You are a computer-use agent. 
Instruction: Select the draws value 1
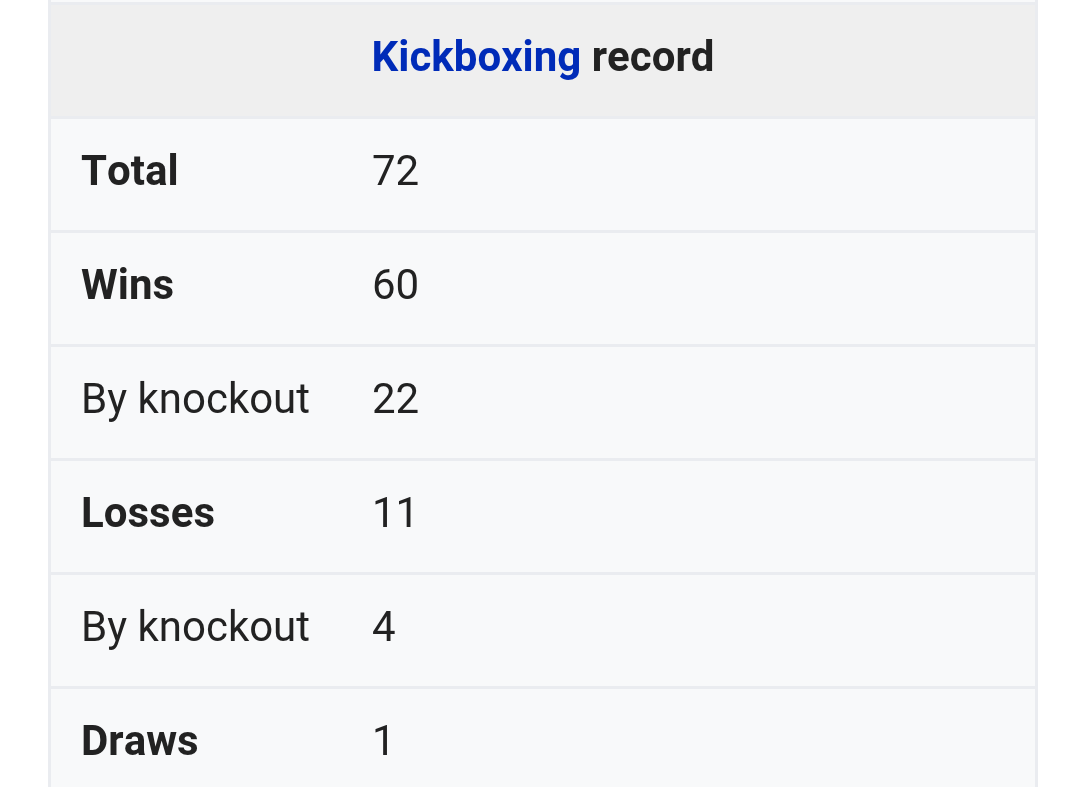pyautogui.click(x=383, y=741)
